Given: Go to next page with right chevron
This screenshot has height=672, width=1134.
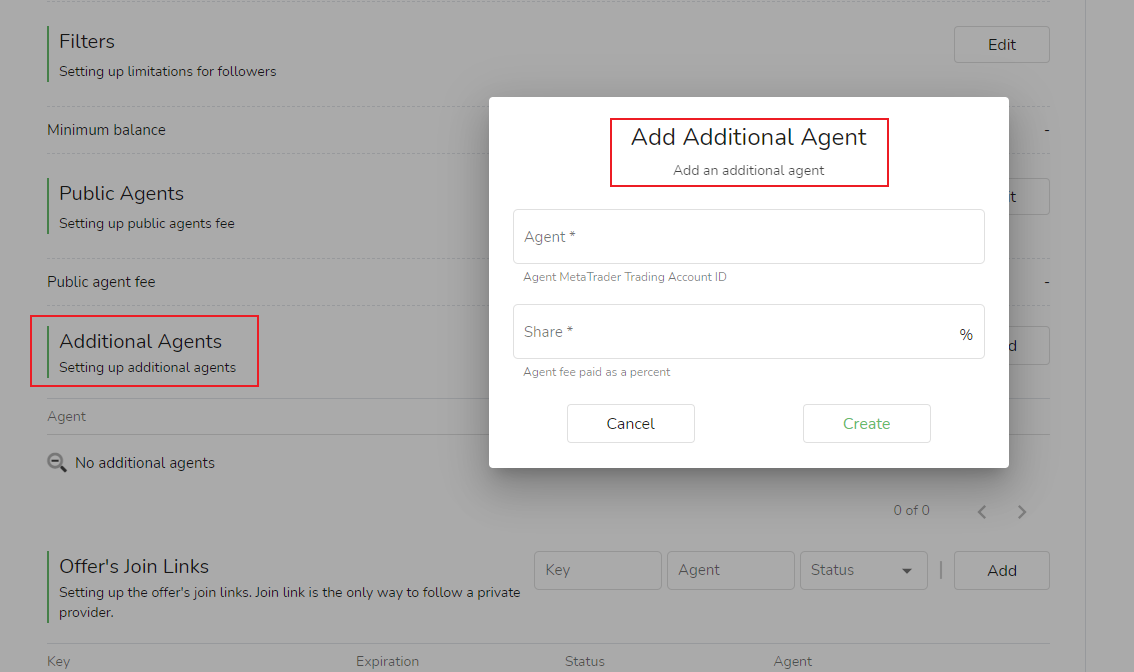Looking at the screenshot, I should coord(1022,512).
